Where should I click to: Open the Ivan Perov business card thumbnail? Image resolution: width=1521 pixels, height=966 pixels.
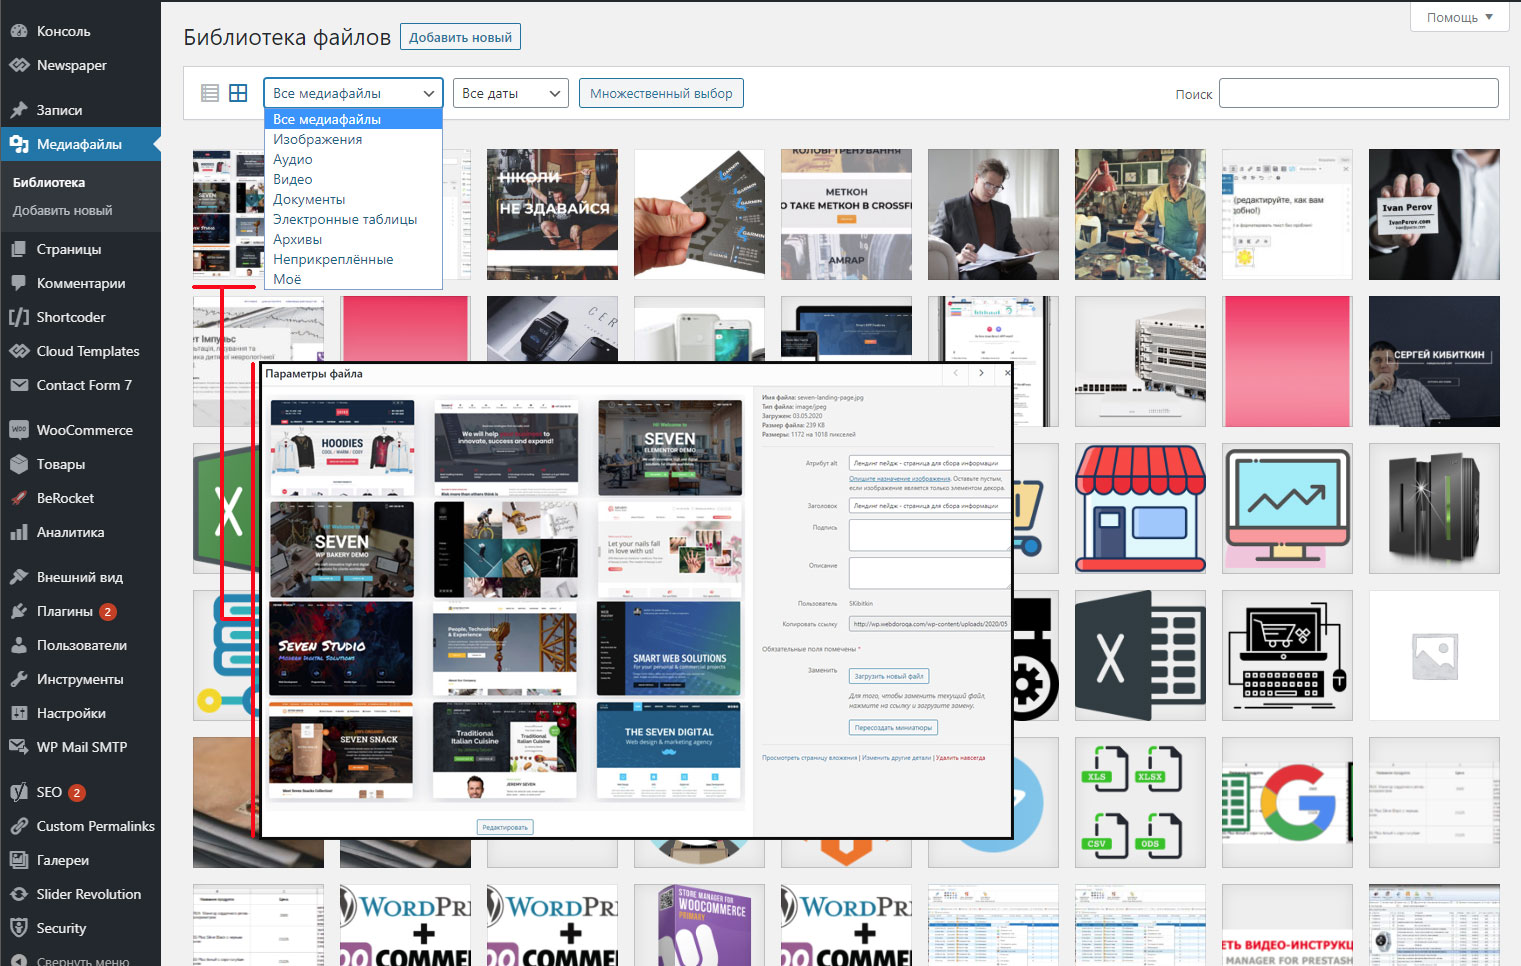[x=1434, y=214]
